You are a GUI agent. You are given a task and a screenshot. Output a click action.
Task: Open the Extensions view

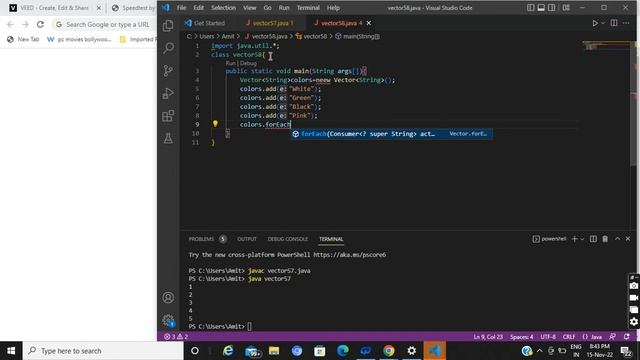(x=168, y=116)
